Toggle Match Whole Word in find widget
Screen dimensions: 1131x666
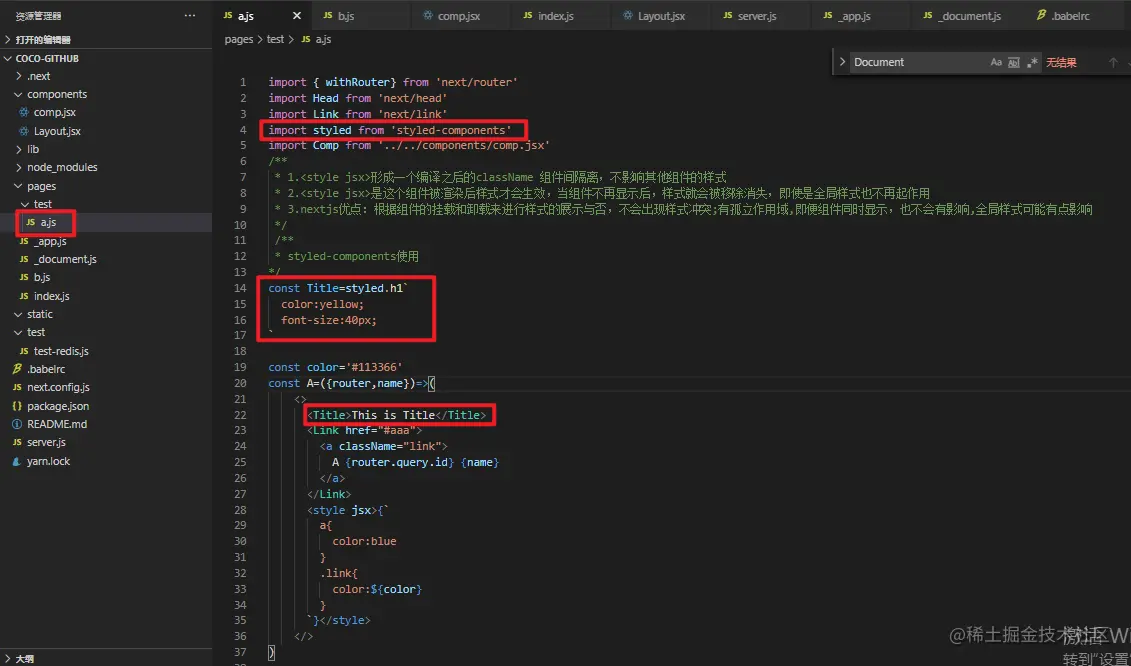pyautogui.click(x=1013, y=62)
